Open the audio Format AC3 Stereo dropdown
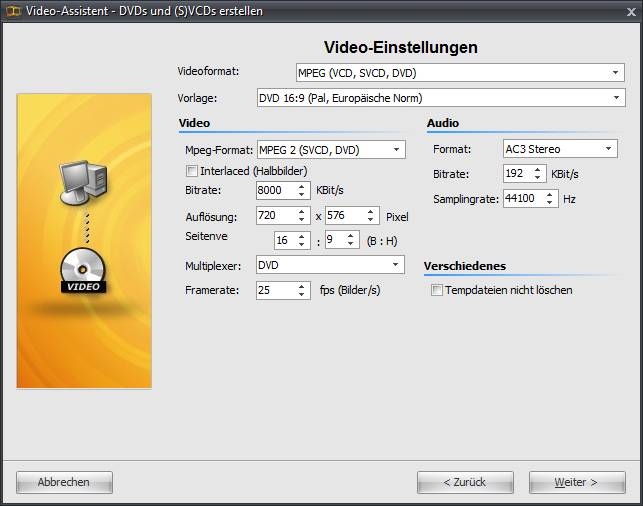The width and height of the screenshot is (643, 506). pos(559,149)
